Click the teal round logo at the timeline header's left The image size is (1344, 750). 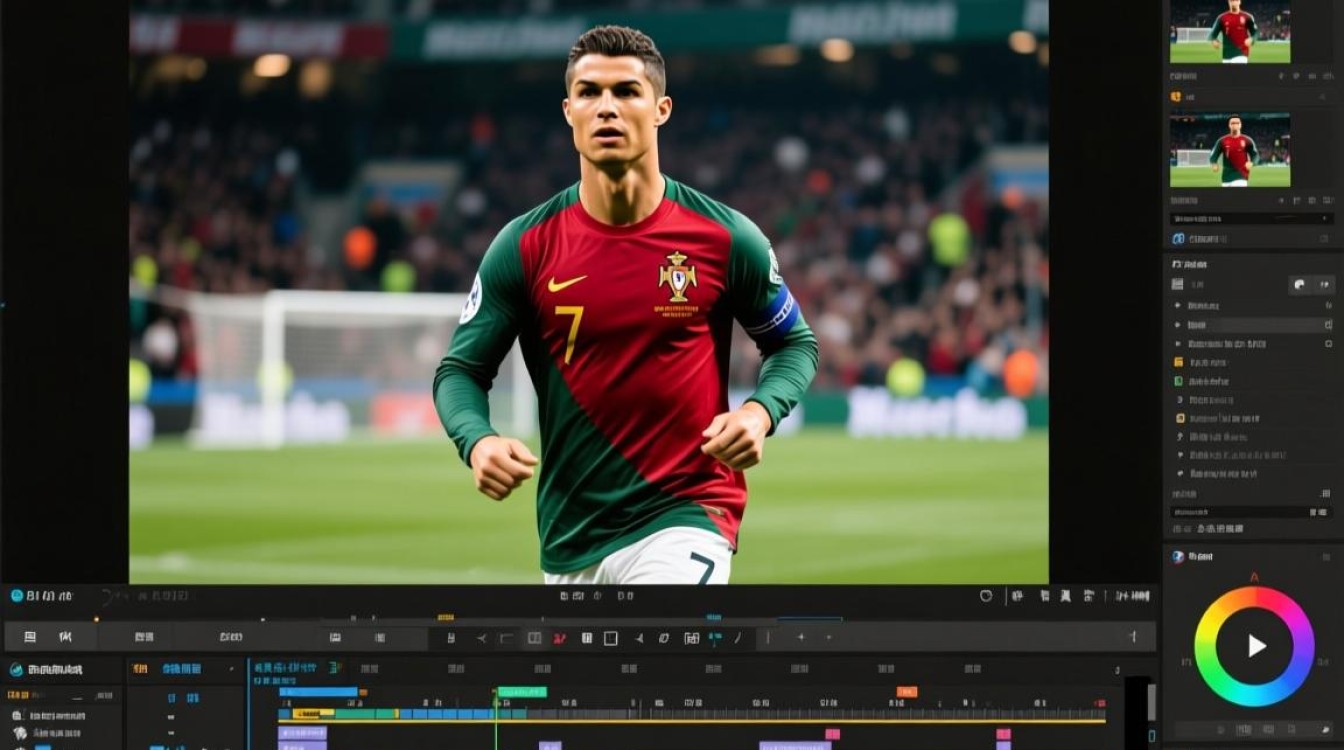(x=17, y=596)
